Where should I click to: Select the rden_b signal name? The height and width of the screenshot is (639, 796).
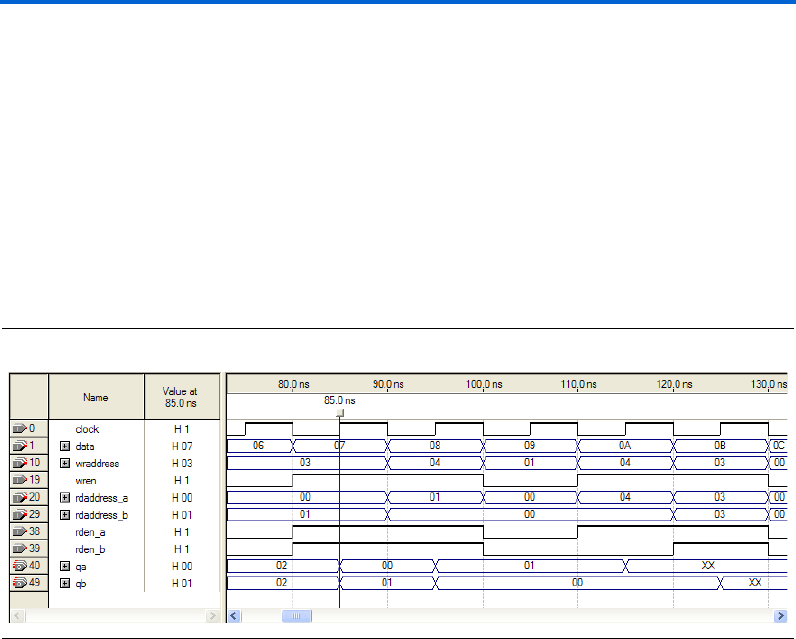click(91, 549)
